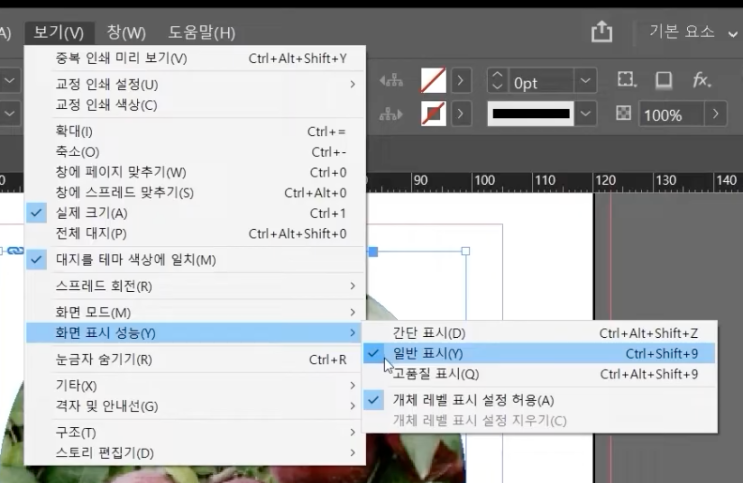
Task: Select 간단 표시(D) display option
Action: 539,333
